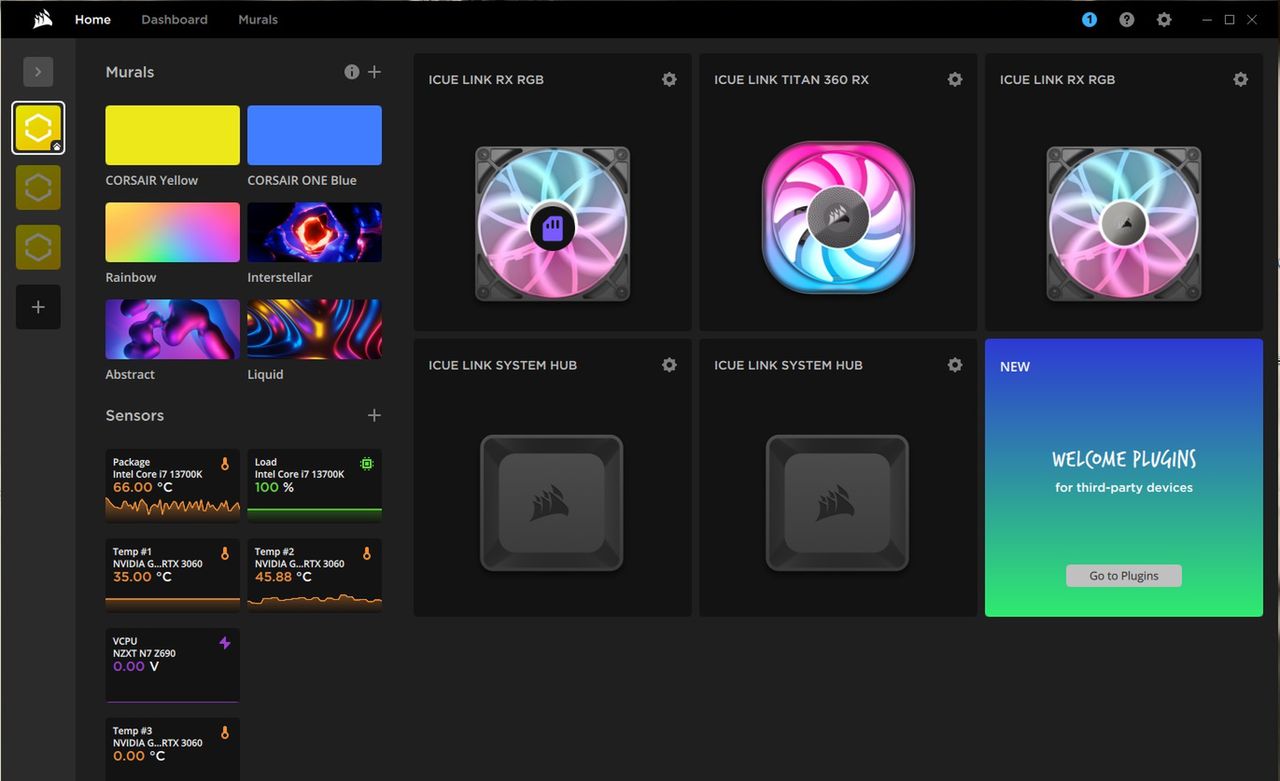Select the third profile icon in sidebar

tap(38, 247)
